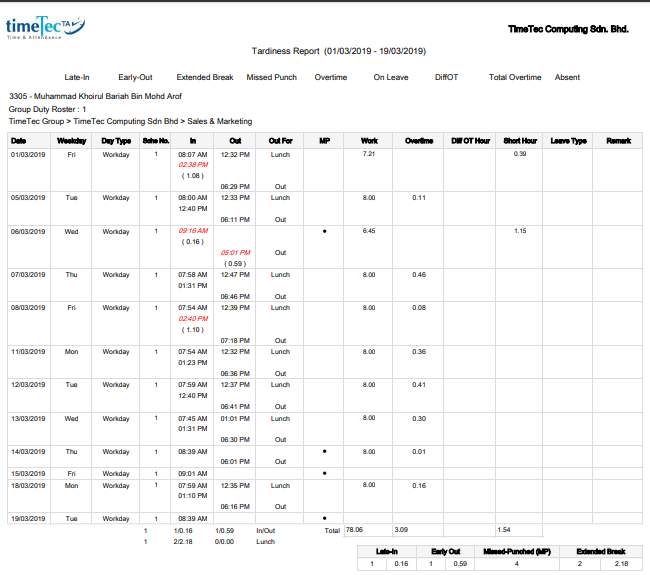Click the Absent legend label
Screen dimensions: 650x575
(x=567, y=77)
